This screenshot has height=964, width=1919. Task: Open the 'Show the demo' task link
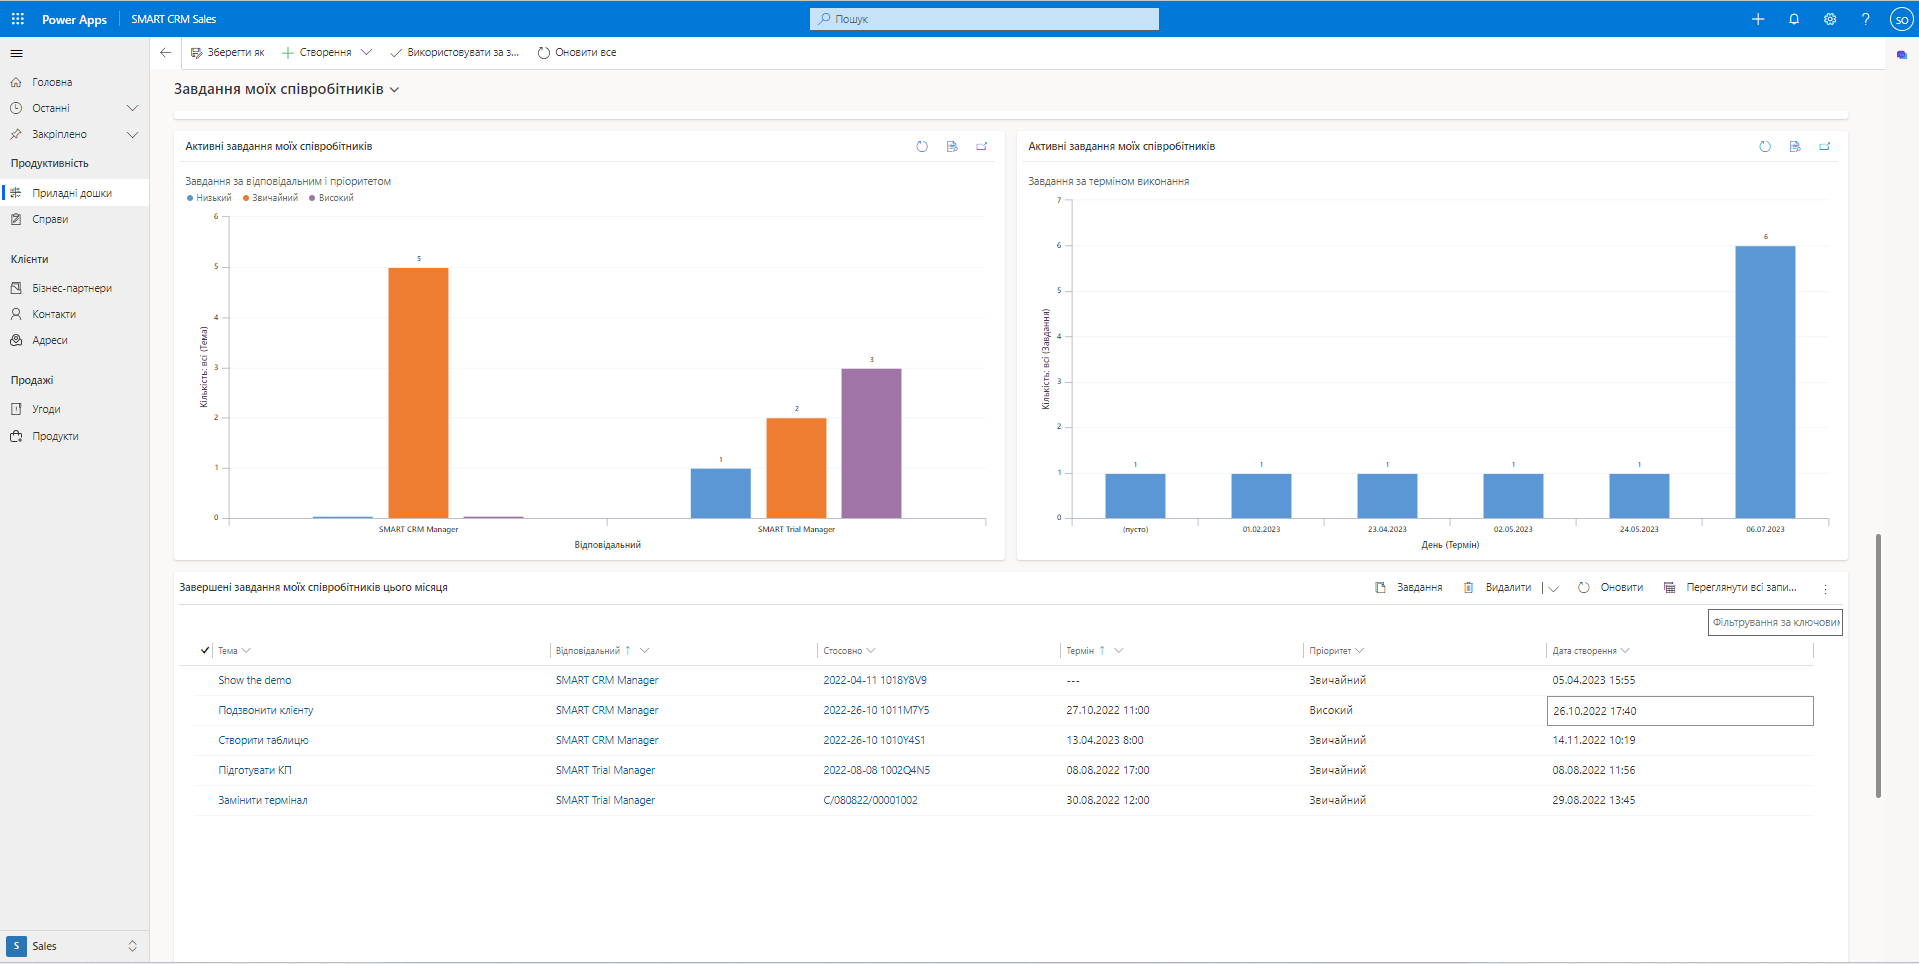point(255,680)
